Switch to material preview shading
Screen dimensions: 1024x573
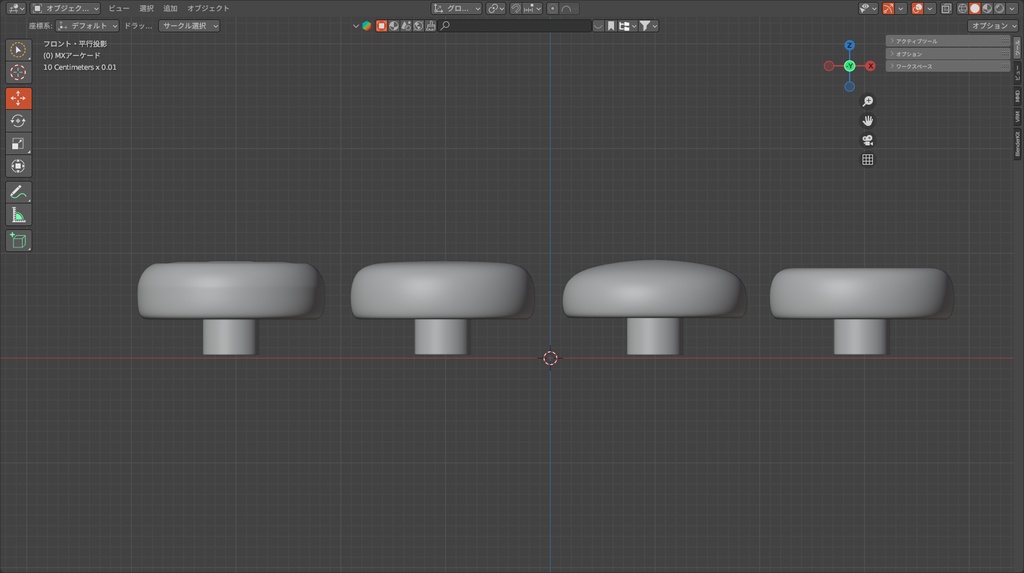click(987, 8)
